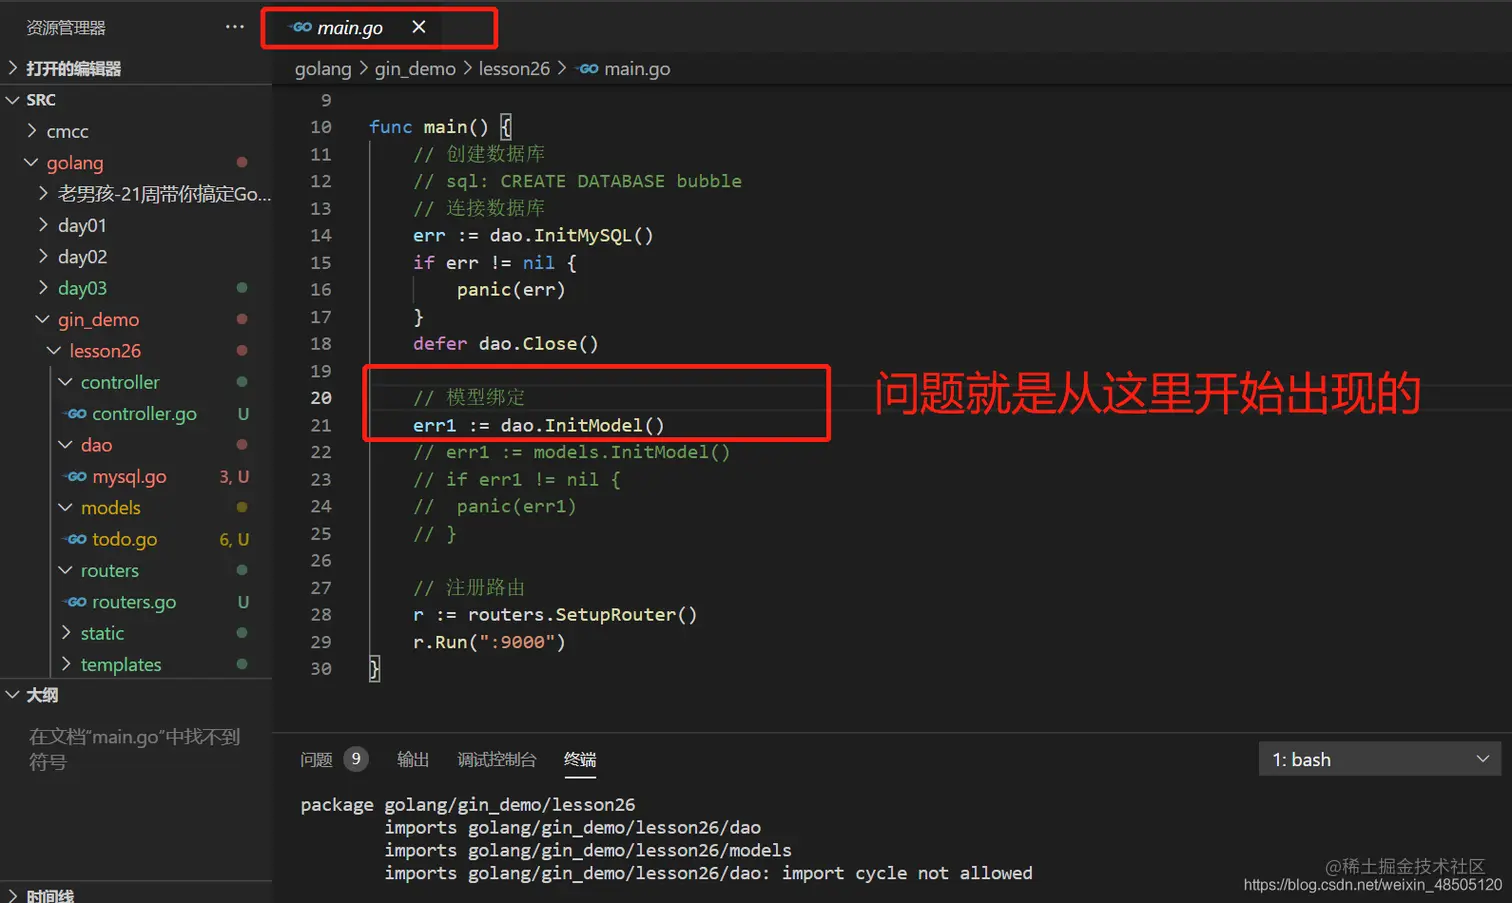Open routers.go file
The width and height of the screenshot is (1512, 903).
pos(134,602)
